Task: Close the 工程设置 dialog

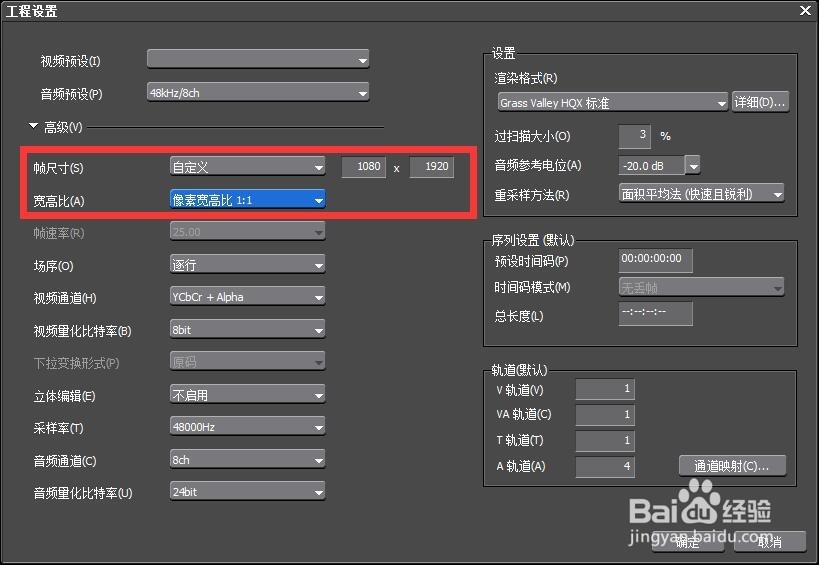Action: point(805,10)
